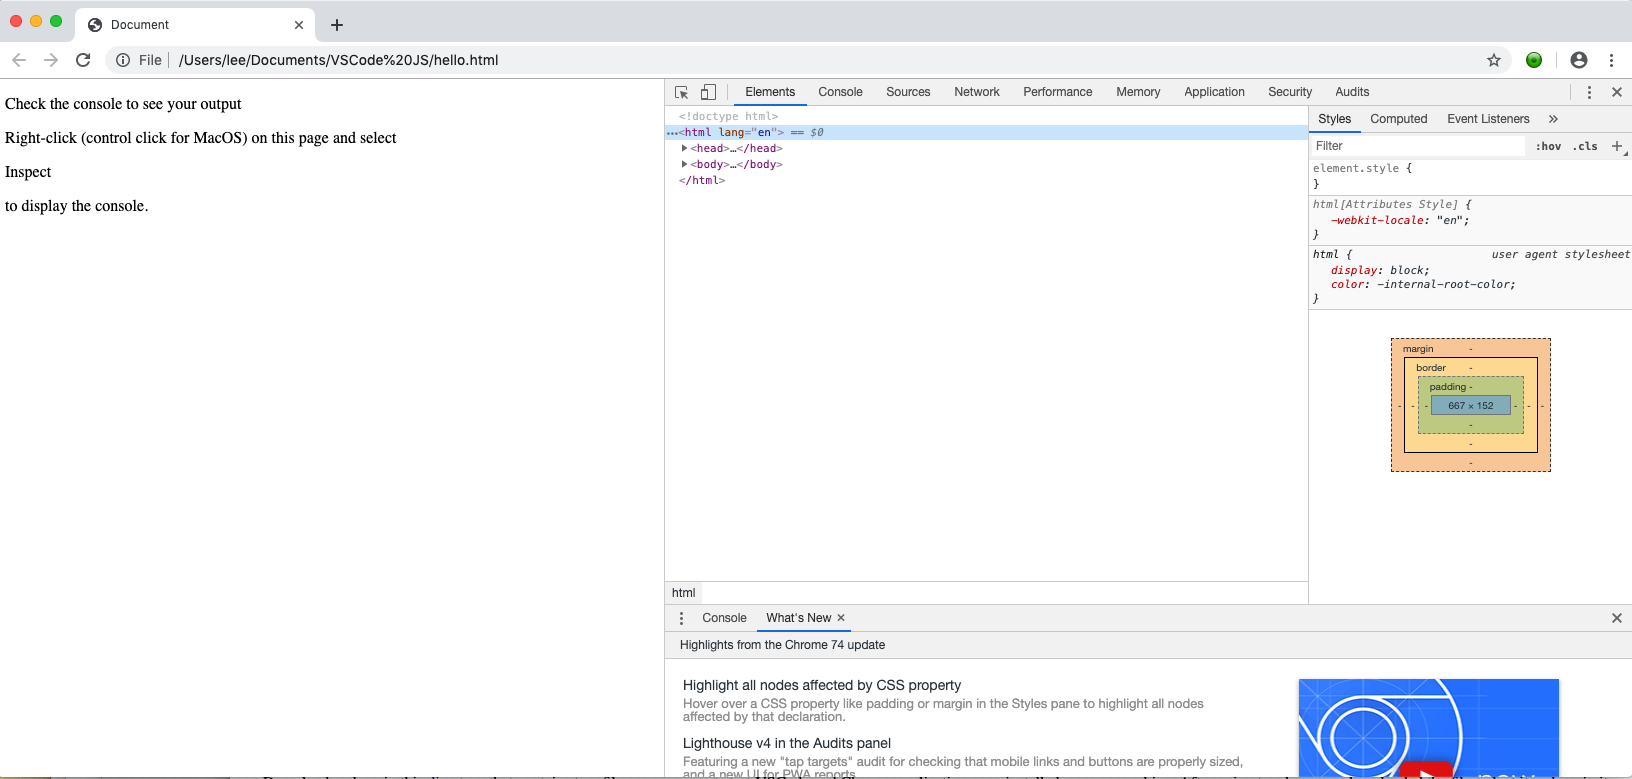Show more Styles pane tabs chevron
1632x779 pixels.
click(x=1553, y=119)
